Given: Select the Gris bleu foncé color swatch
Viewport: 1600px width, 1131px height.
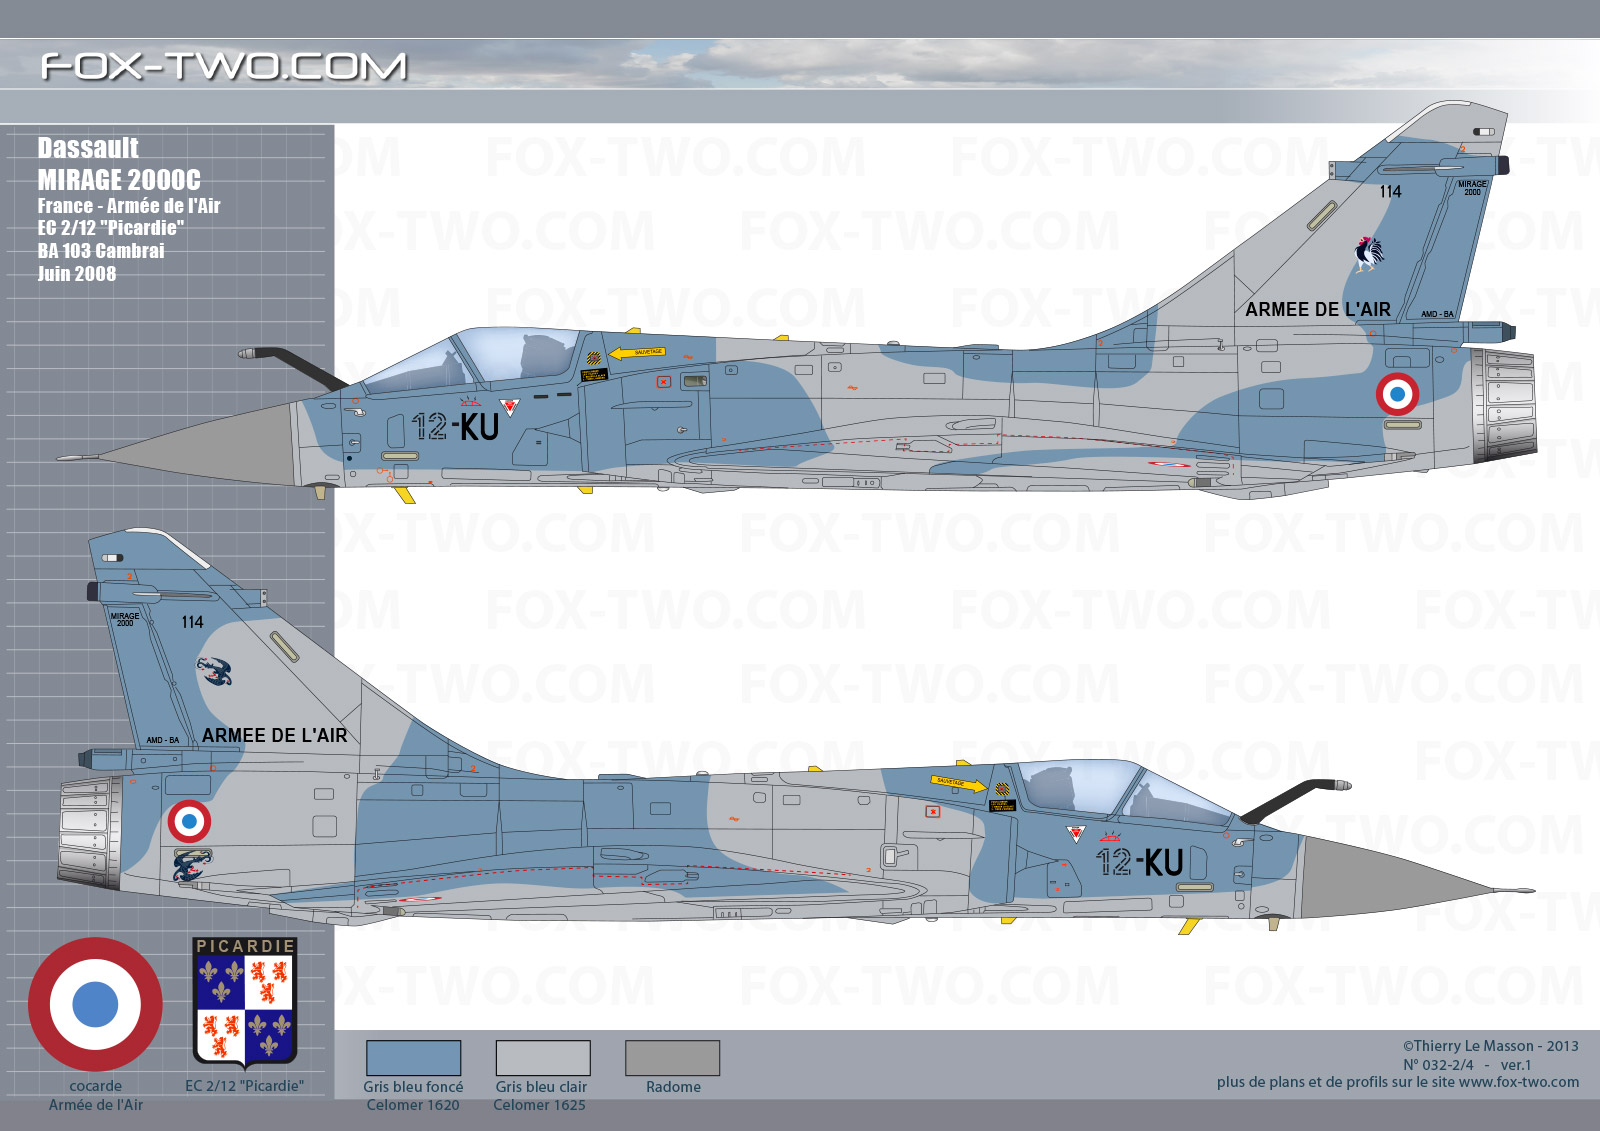Looking at the screenshot, I should [413, 1058].
